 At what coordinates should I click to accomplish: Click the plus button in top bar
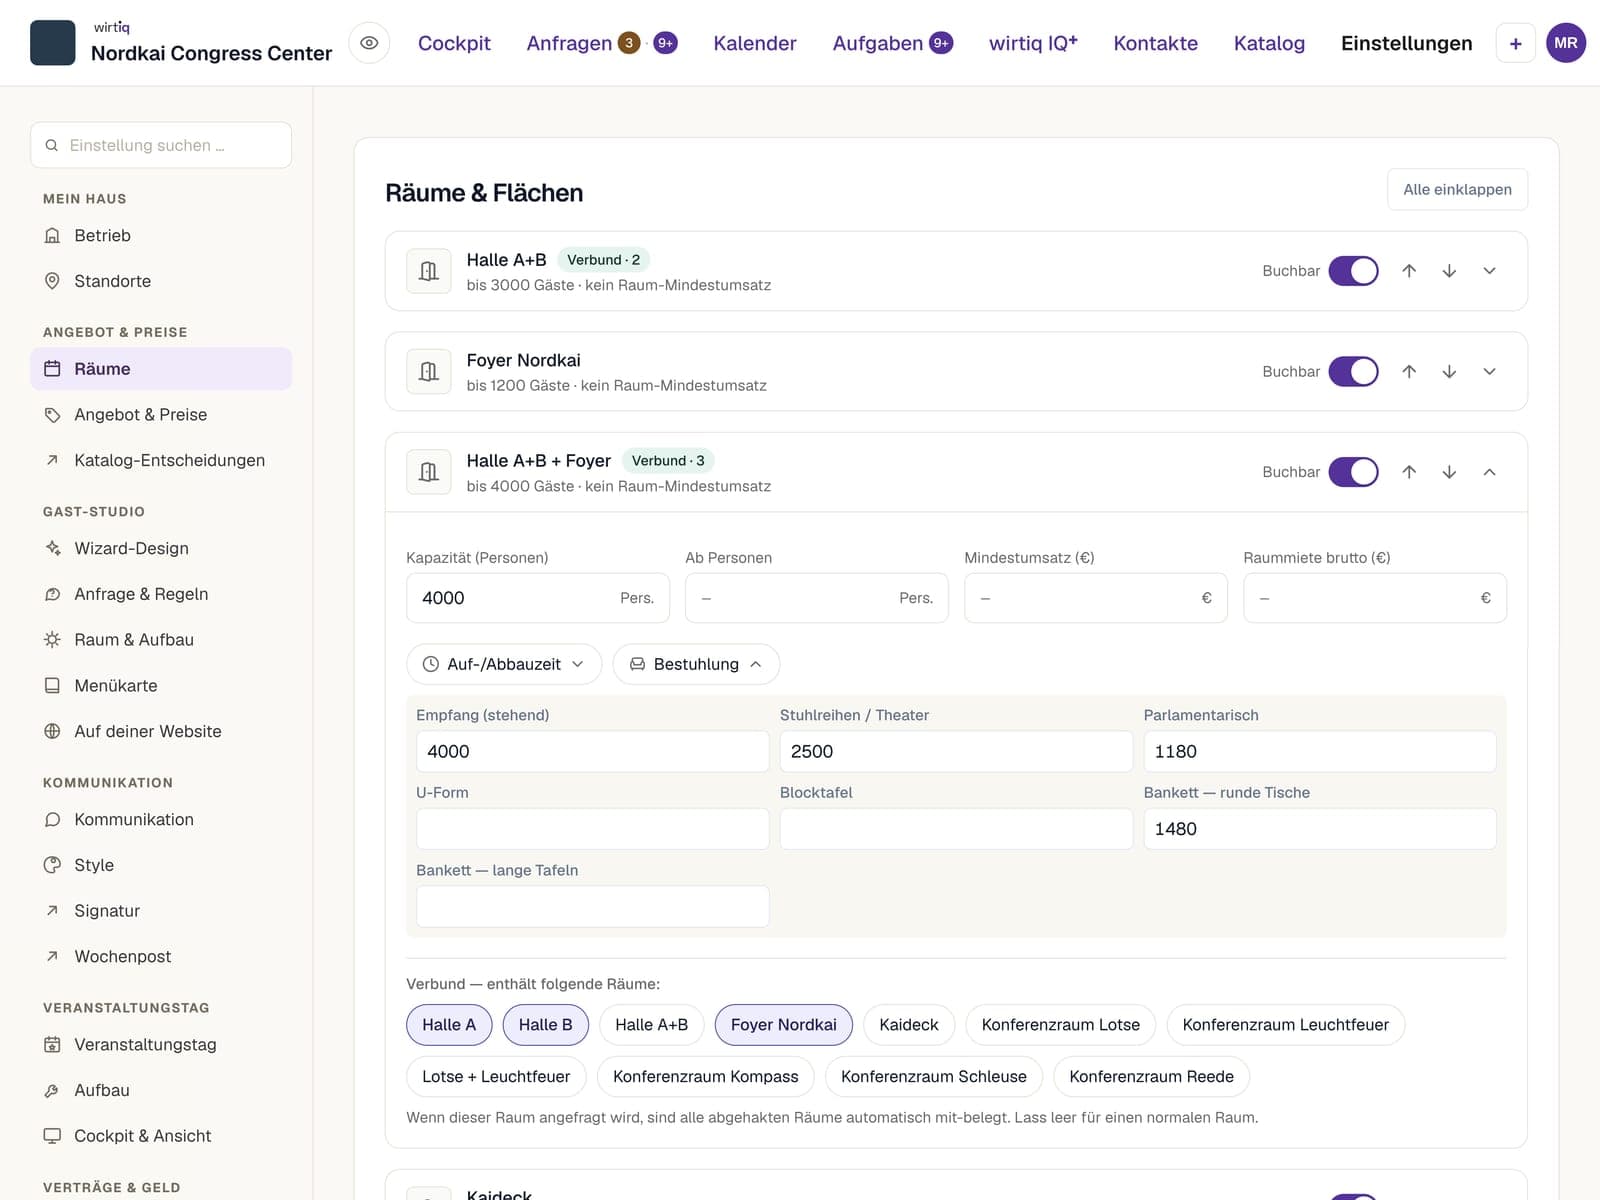tap(1515, 43)
